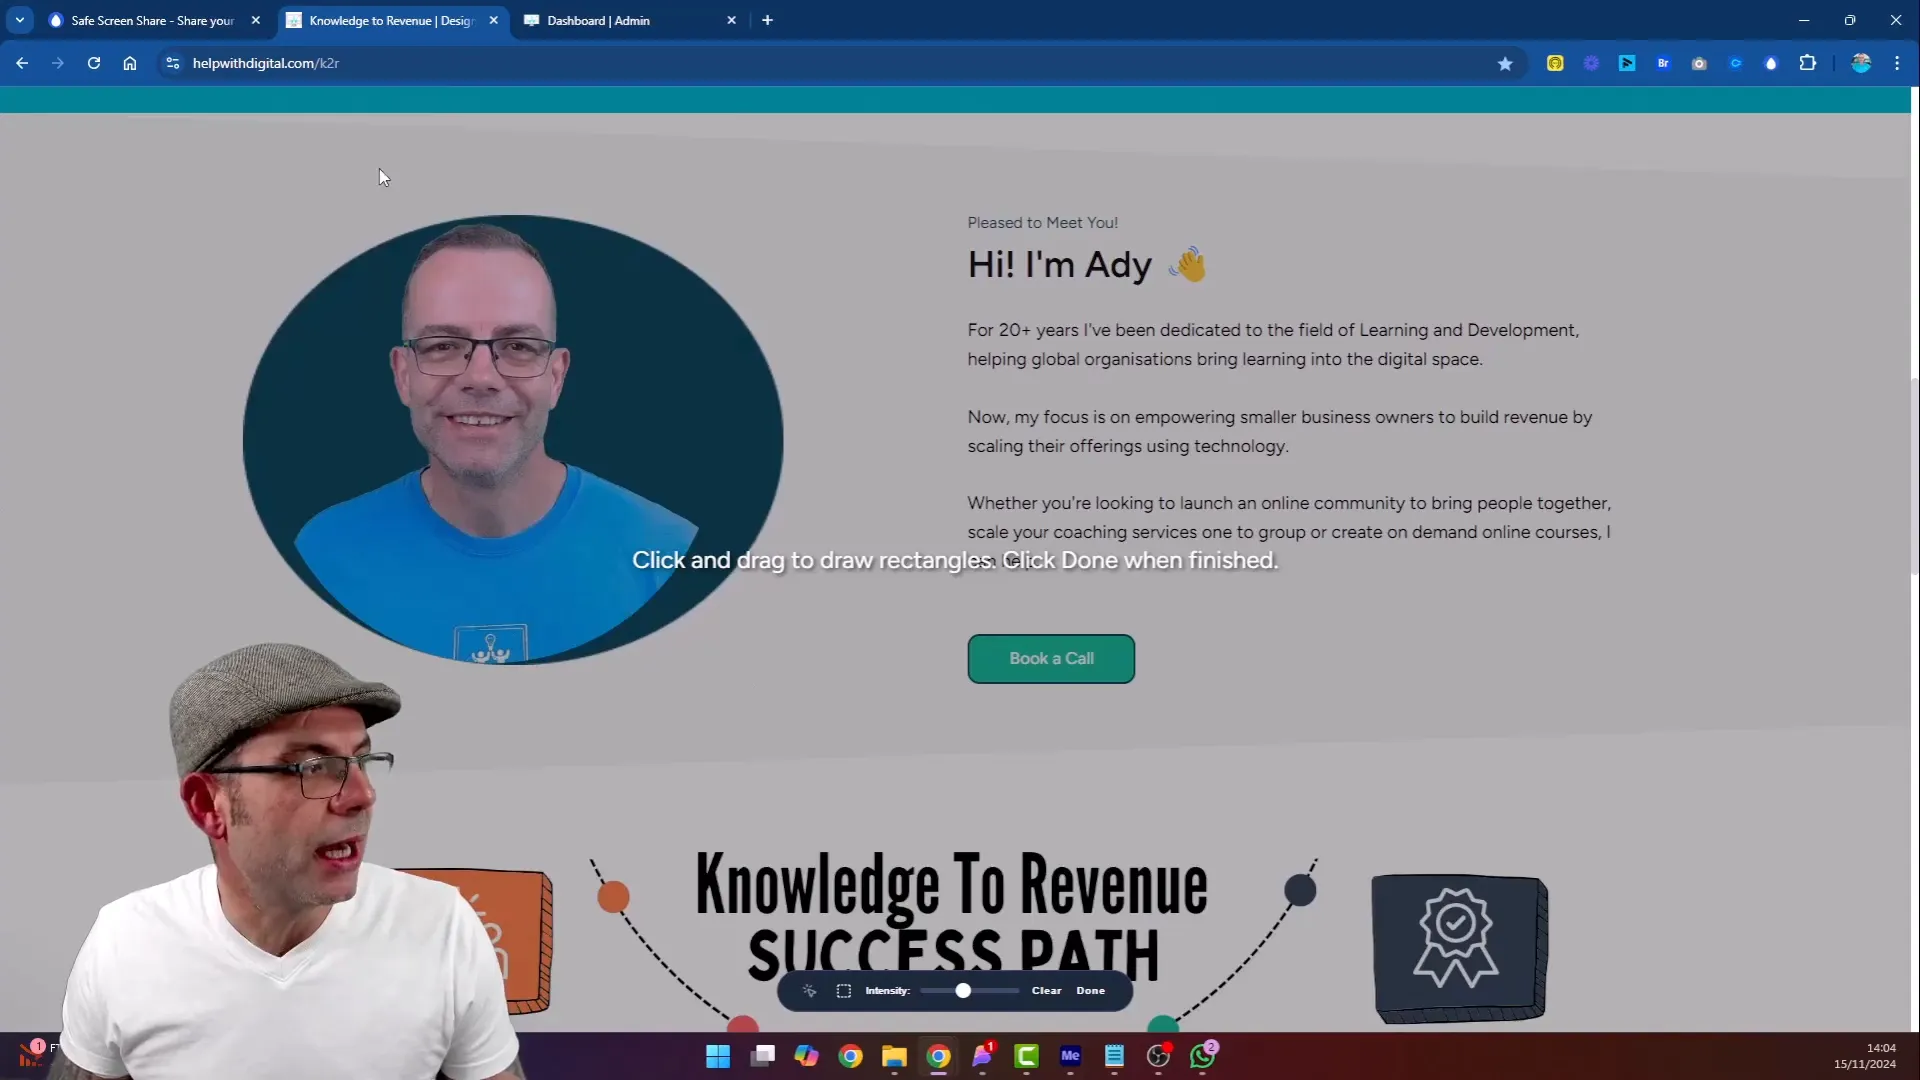Click the Clear button to reset drawing
Image resolution: width=1920 pixels, height=1080 pixels.
pyautogui.click(x=1047, y=990)
